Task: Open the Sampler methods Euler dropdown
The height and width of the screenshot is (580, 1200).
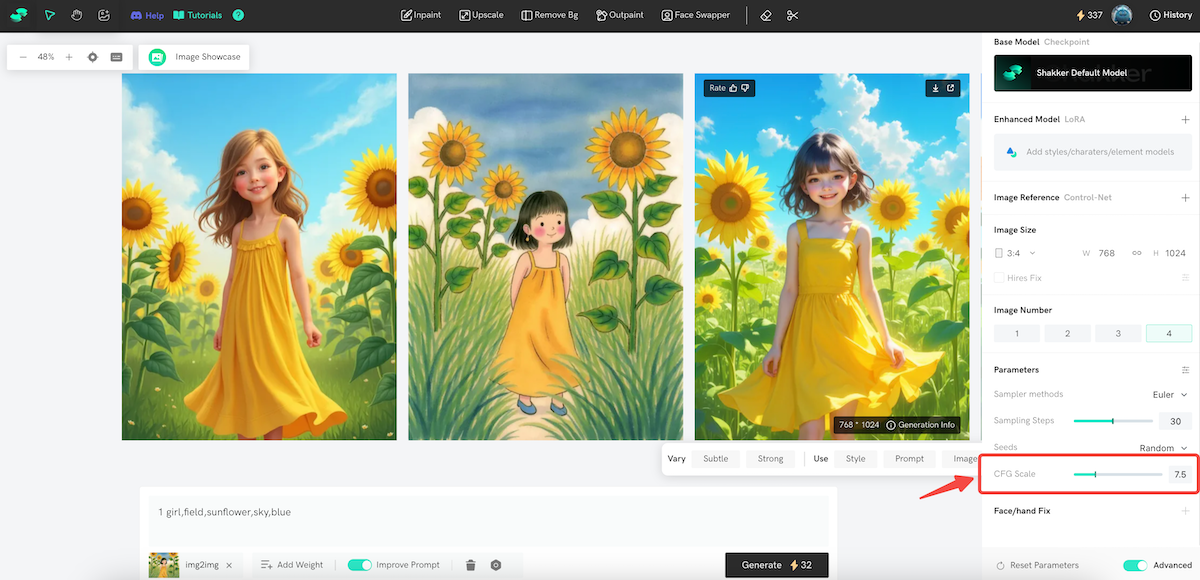Action: click(1169, 395)
